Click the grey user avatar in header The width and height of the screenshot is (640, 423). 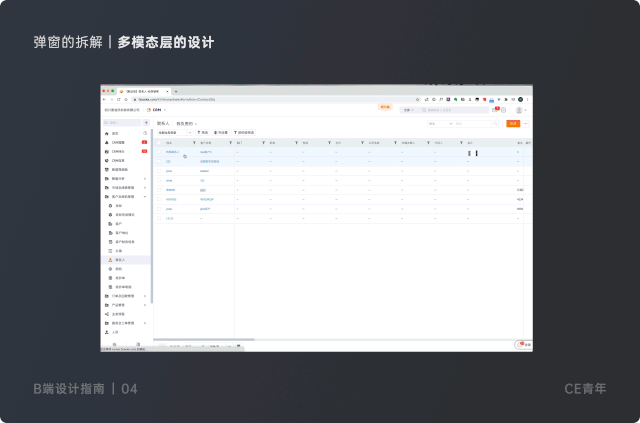[x=519, y=110]
